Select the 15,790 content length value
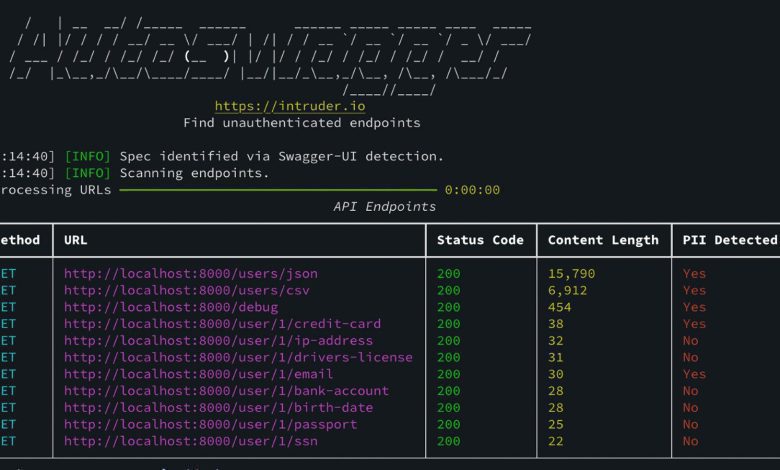The width and height of the screenshot is (780, 470). [572, 273]
